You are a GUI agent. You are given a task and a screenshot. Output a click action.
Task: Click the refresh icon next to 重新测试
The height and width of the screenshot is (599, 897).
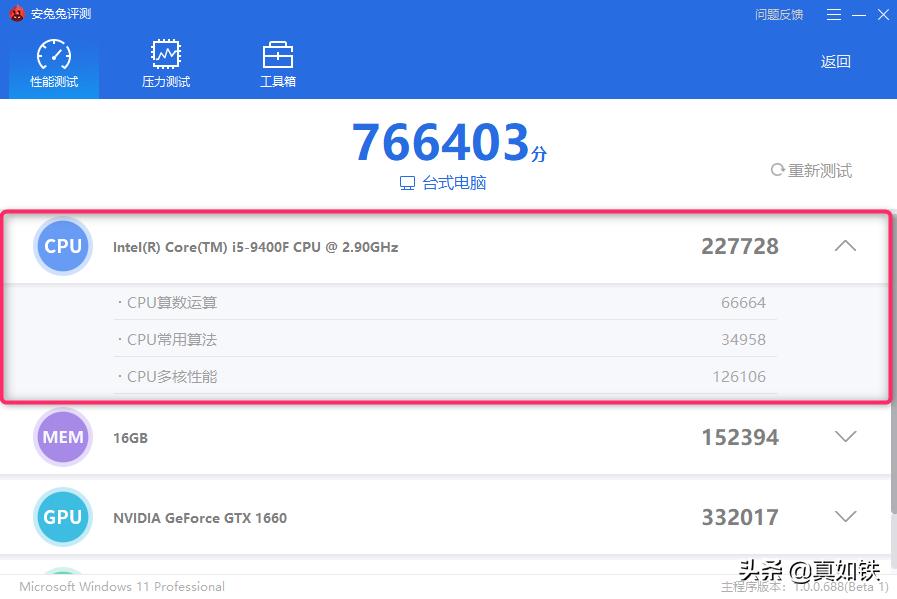(x=777, y=170)
